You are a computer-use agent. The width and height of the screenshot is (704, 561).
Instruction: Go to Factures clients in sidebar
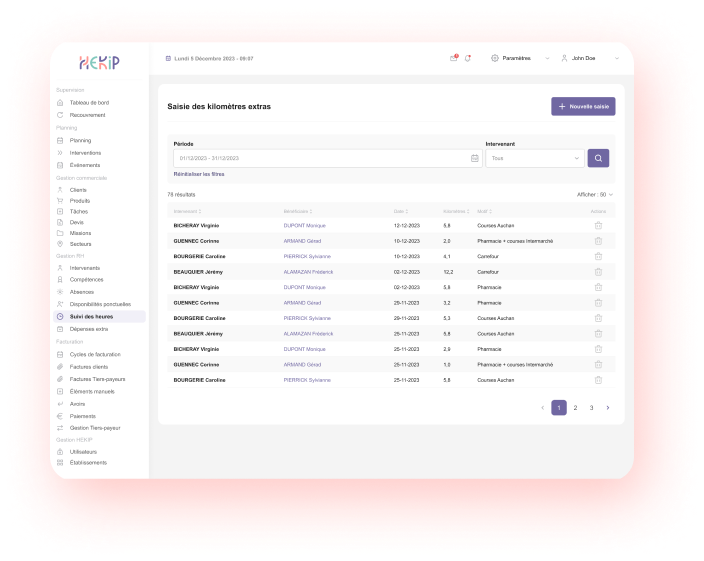[91, 367]
